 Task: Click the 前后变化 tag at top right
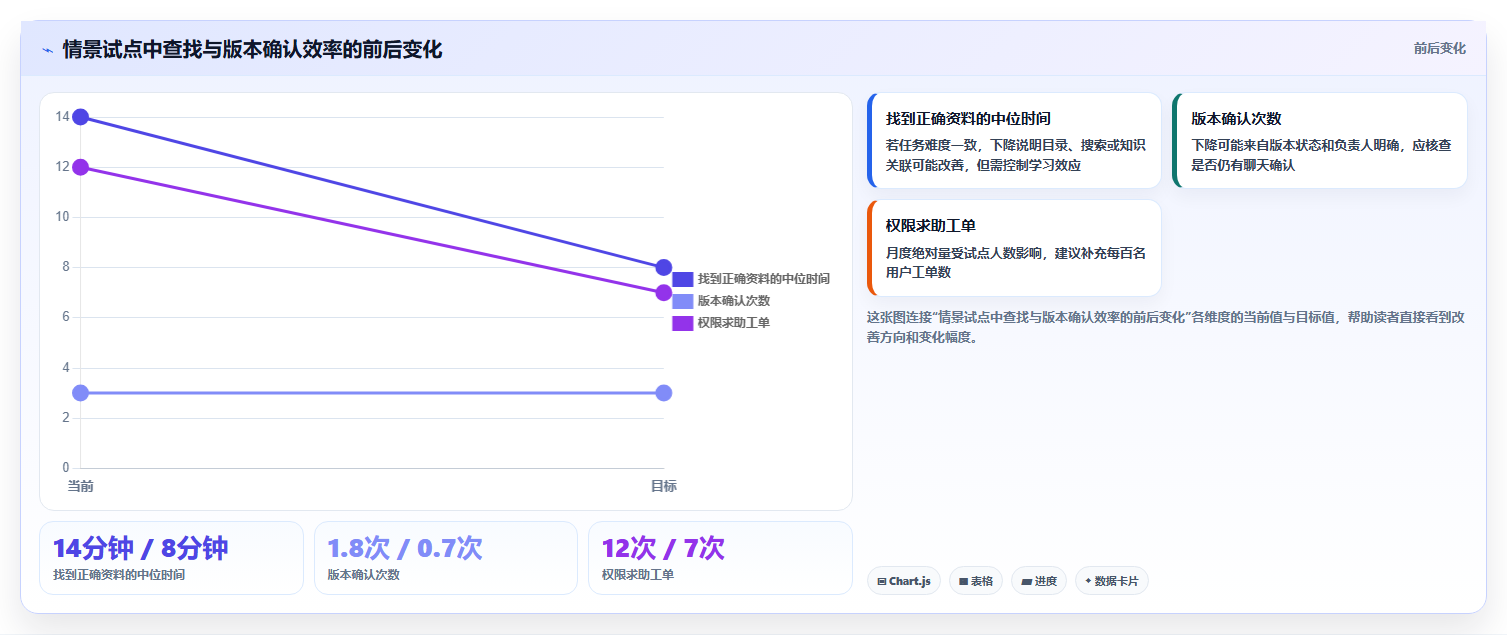pos(1439,48)
